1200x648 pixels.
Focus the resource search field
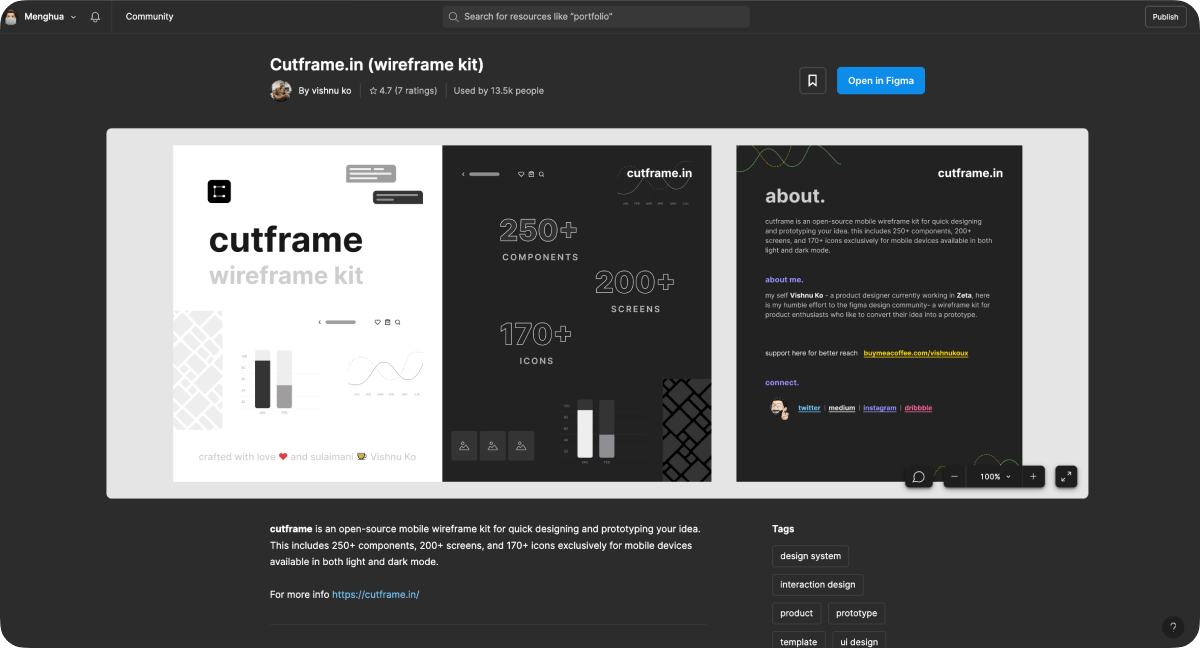tap(596, 17)
